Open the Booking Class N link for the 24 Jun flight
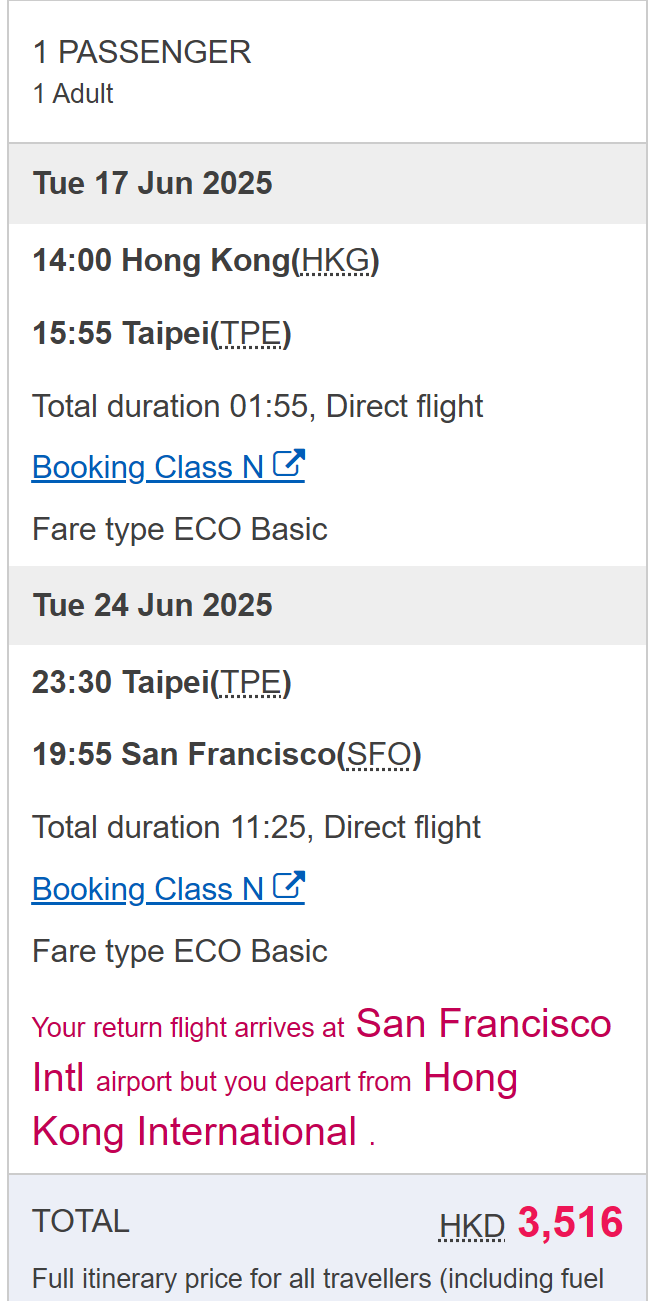This screenshot has height=1301, width=665. (148, 889)
